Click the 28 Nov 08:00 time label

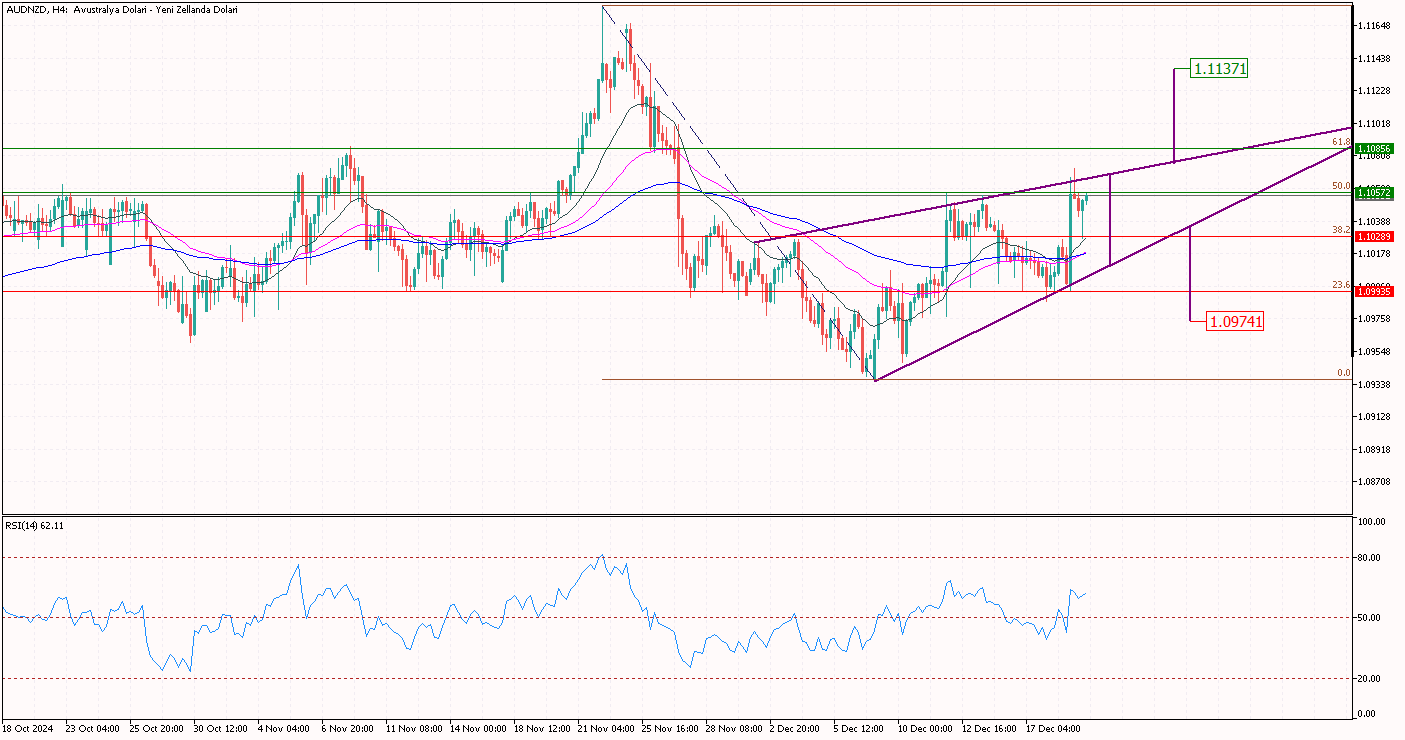734,729
